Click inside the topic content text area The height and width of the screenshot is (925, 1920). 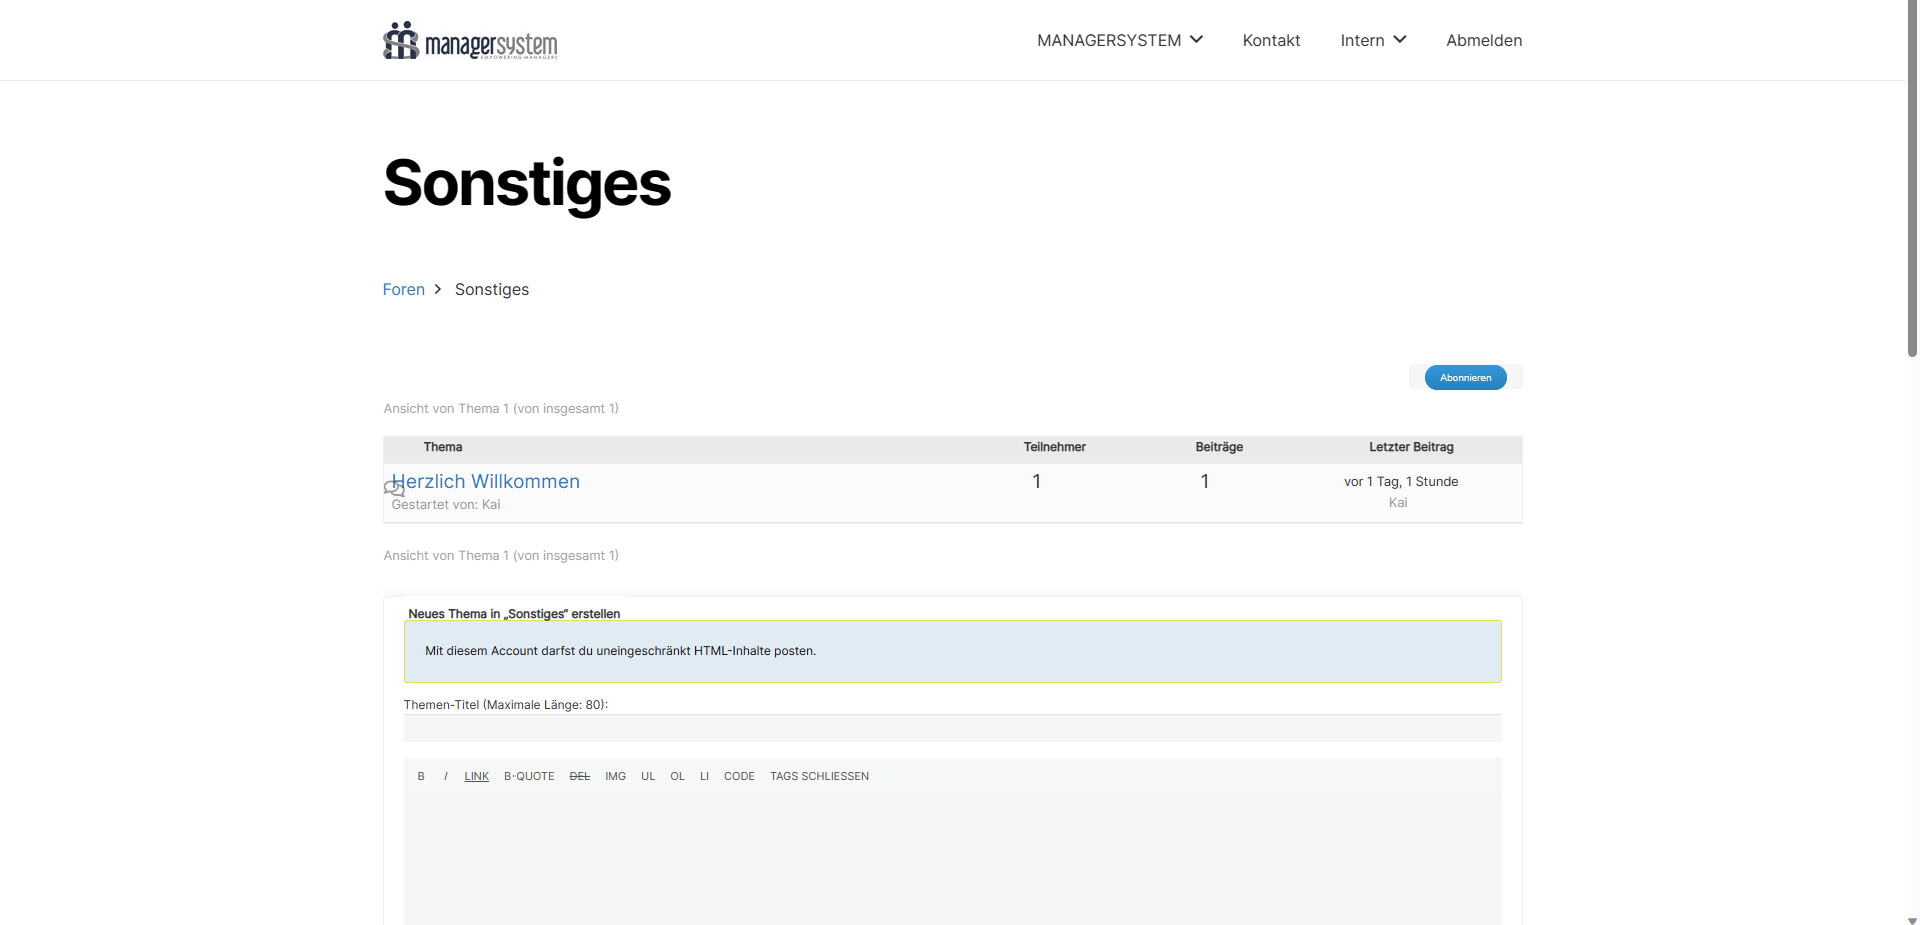(952, 860)
